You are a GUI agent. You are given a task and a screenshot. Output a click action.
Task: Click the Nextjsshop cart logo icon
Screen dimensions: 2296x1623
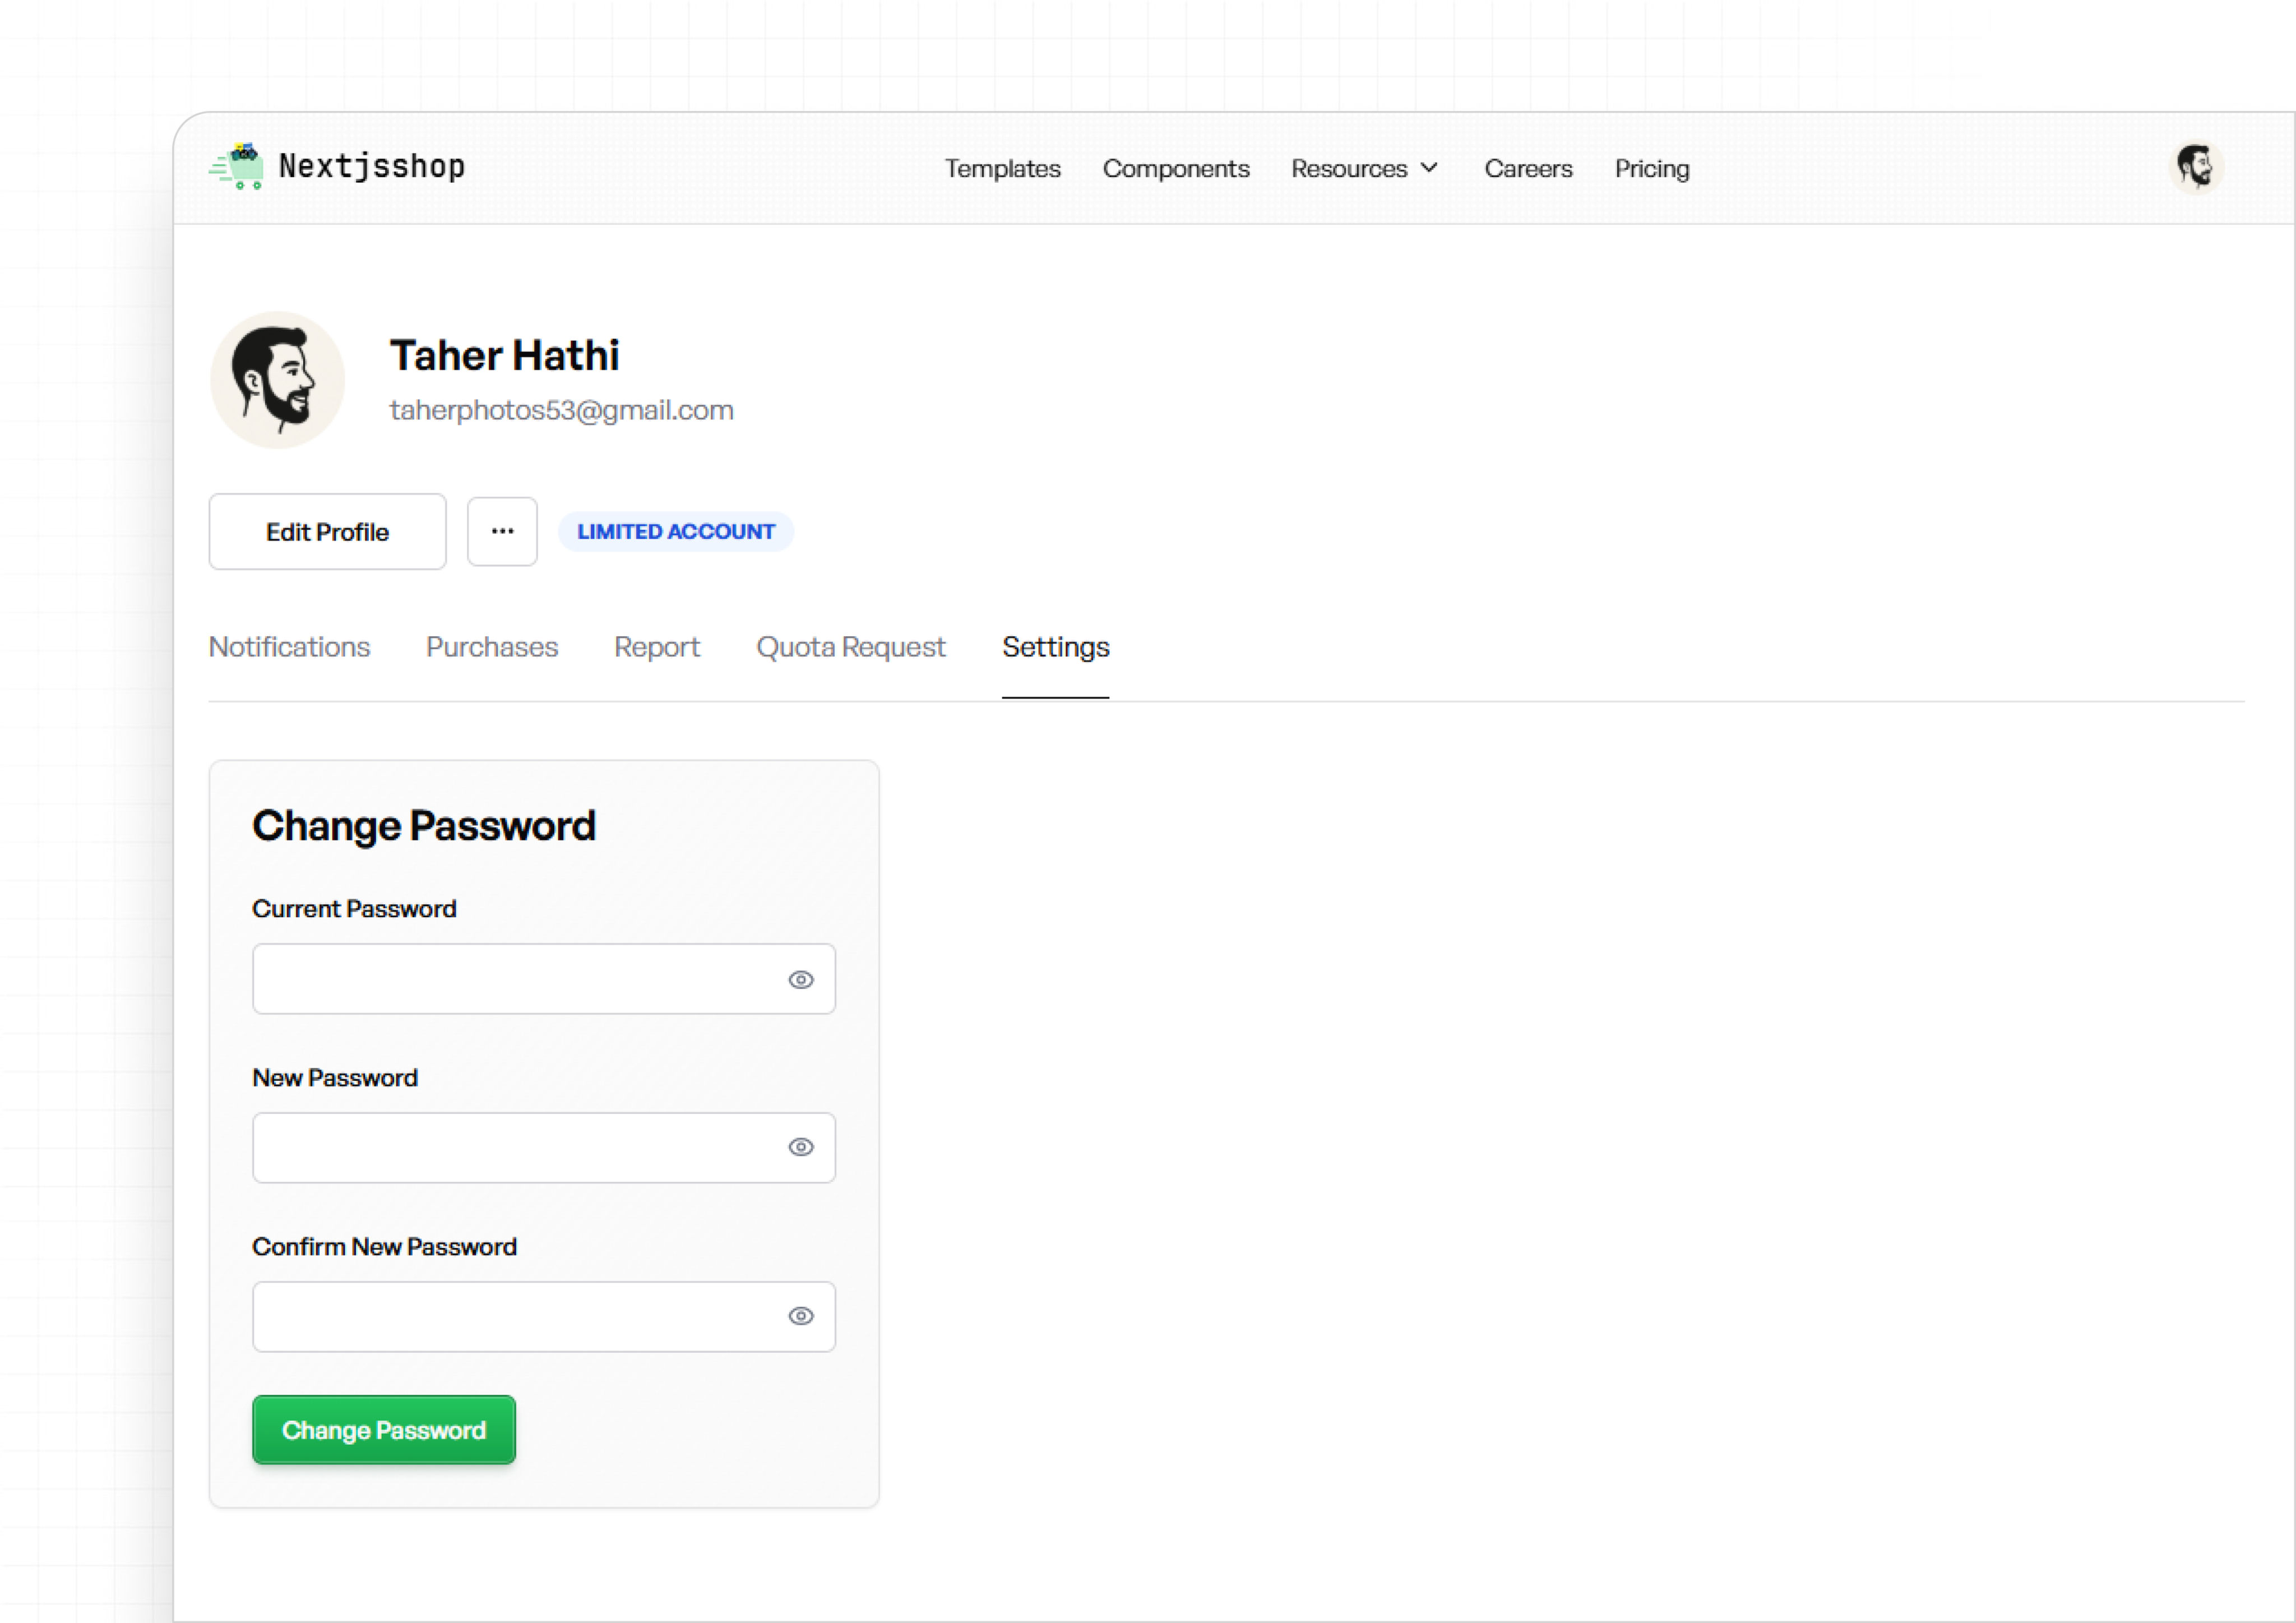pos(238,167)
